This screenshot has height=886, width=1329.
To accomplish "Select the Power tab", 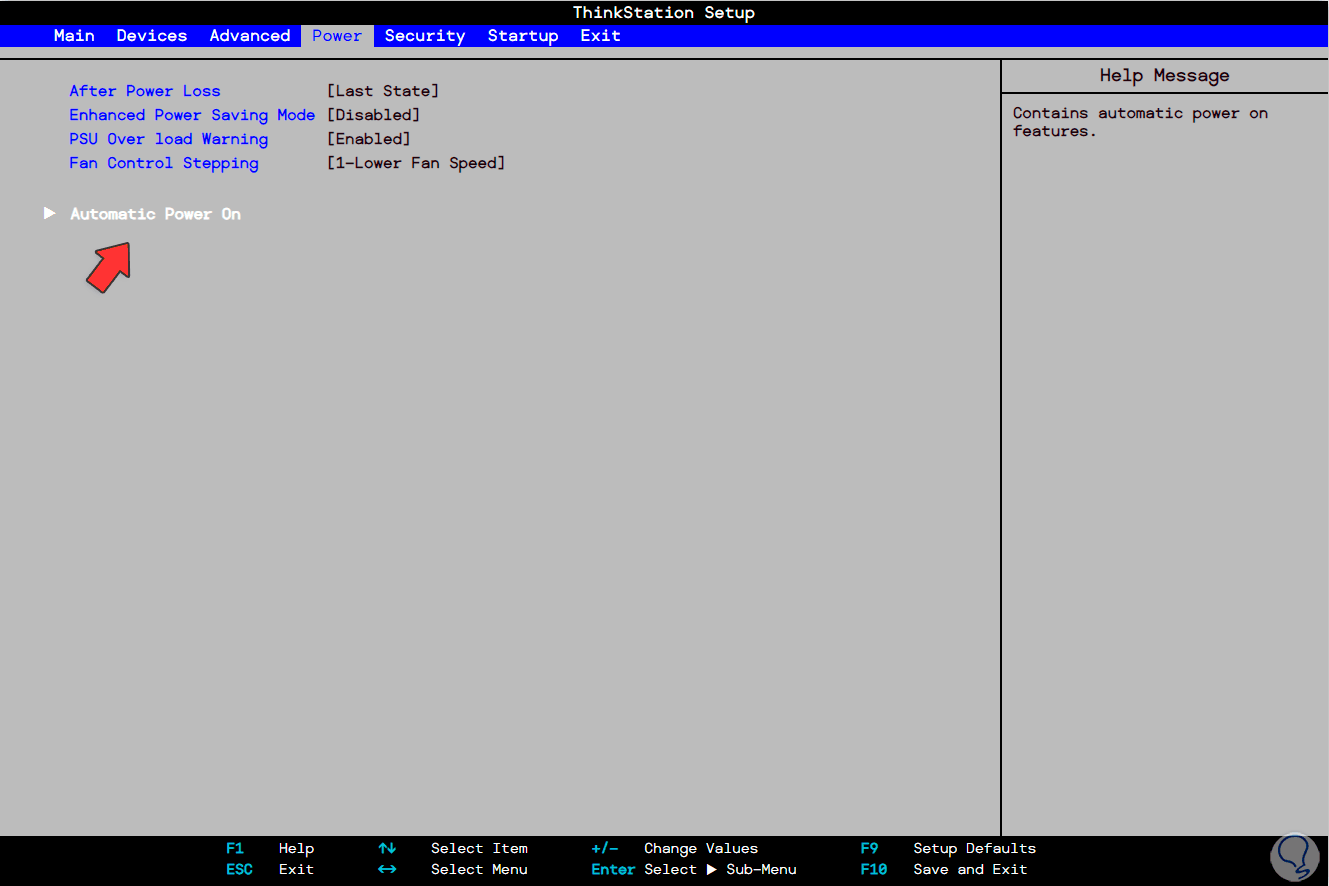I will click(337, 36).
